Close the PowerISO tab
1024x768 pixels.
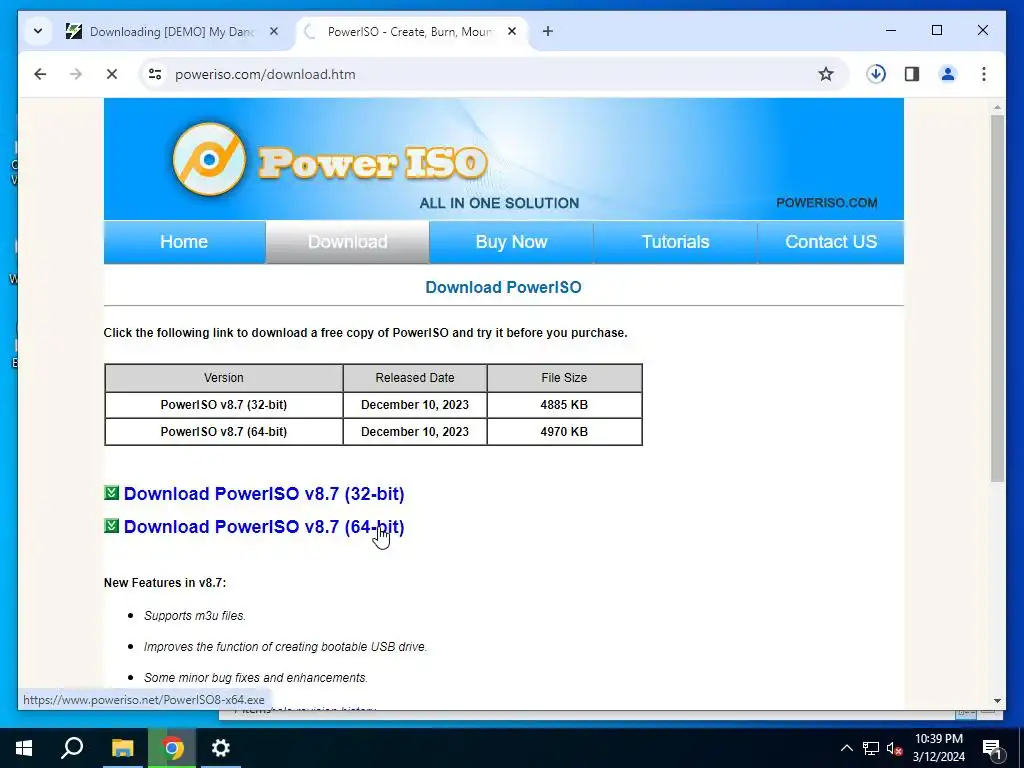click(512, 31)
